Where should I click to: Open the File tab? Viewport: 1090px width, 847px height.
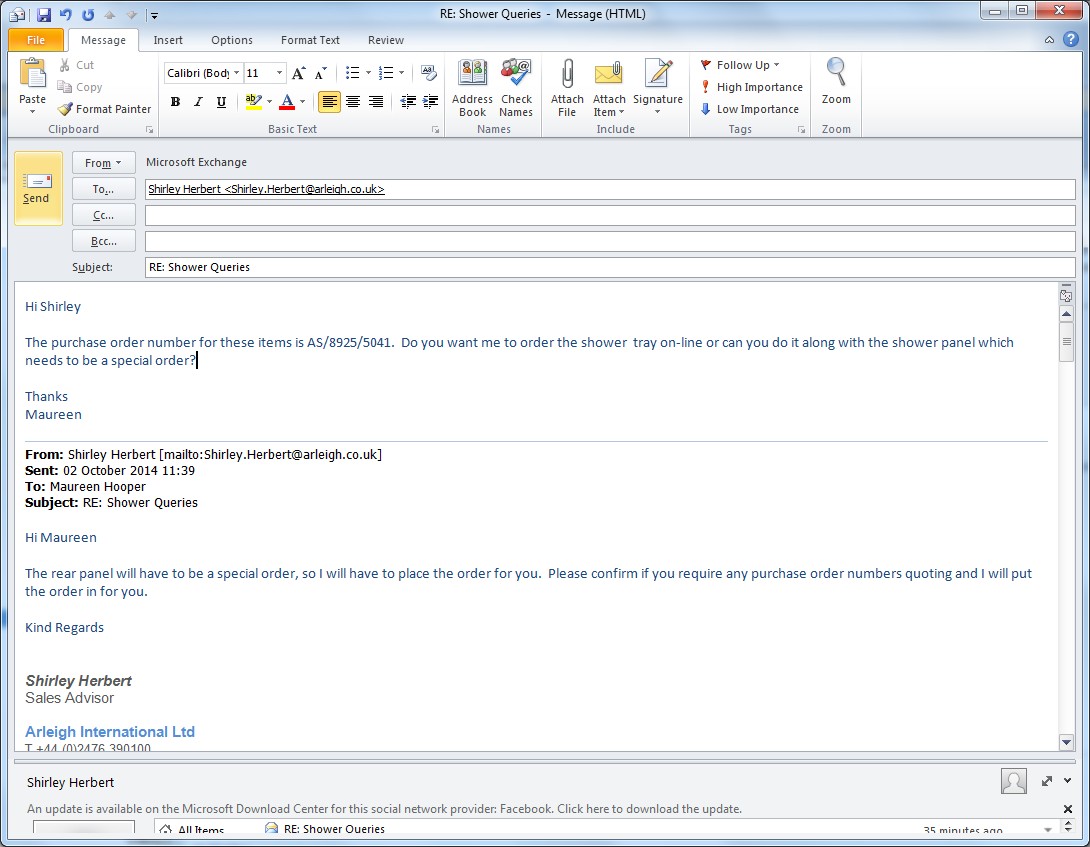coord(36,40)
